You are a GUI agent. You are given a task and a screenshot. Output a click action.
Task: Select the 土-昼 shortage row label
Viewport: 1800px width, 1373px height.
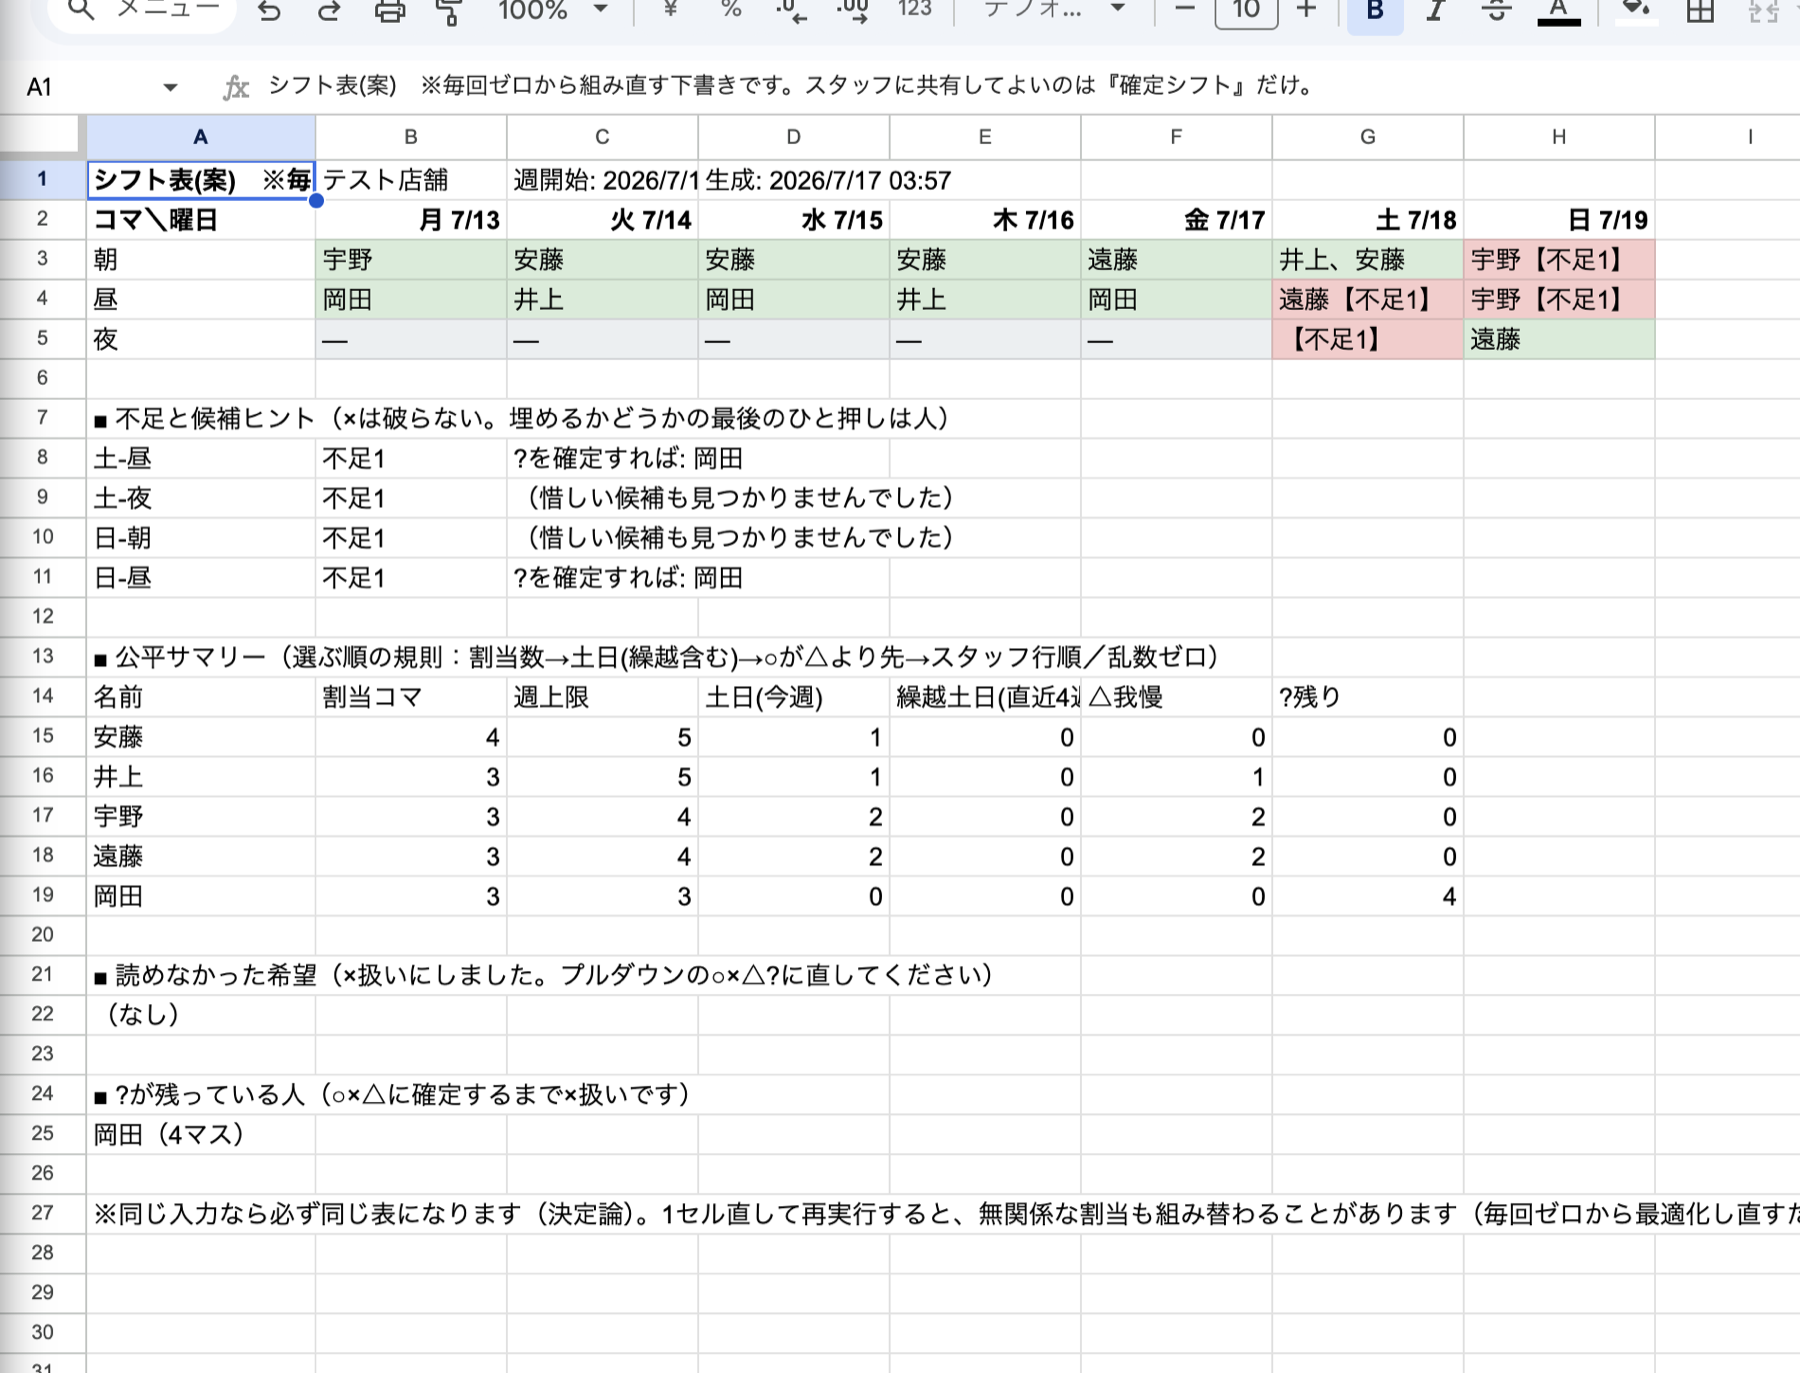click(x=201, y=458)
